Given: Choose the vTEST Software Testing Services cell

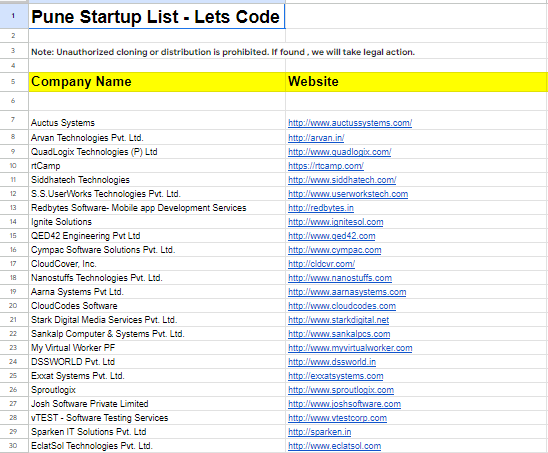Looking at the screenshot, I should point(157,417).
